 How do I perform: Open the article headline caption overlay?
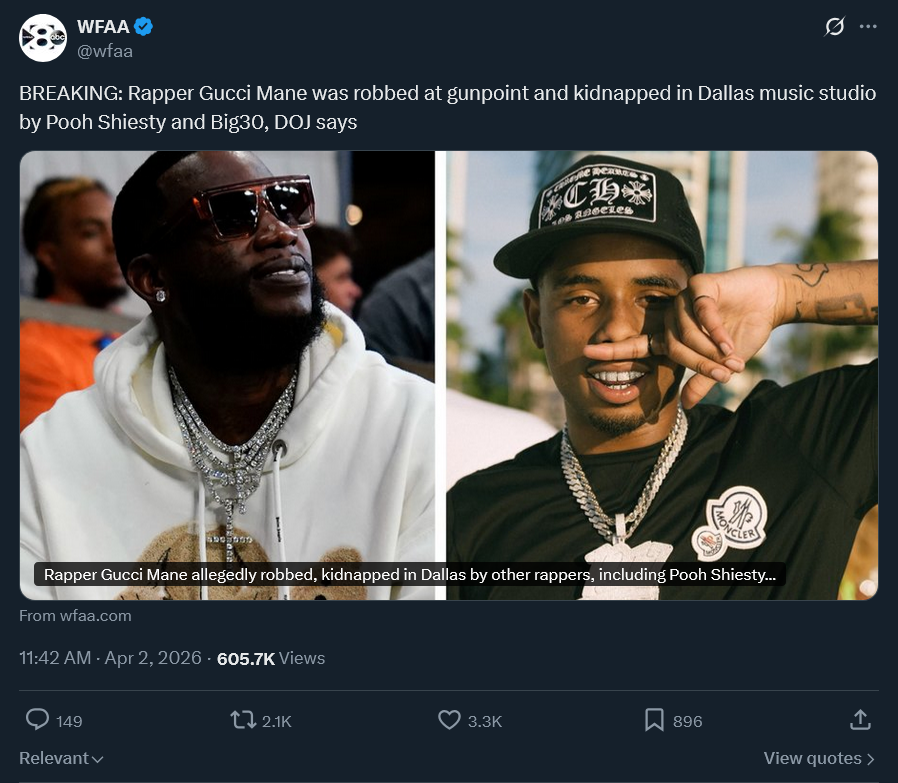(x=409, y=575)
